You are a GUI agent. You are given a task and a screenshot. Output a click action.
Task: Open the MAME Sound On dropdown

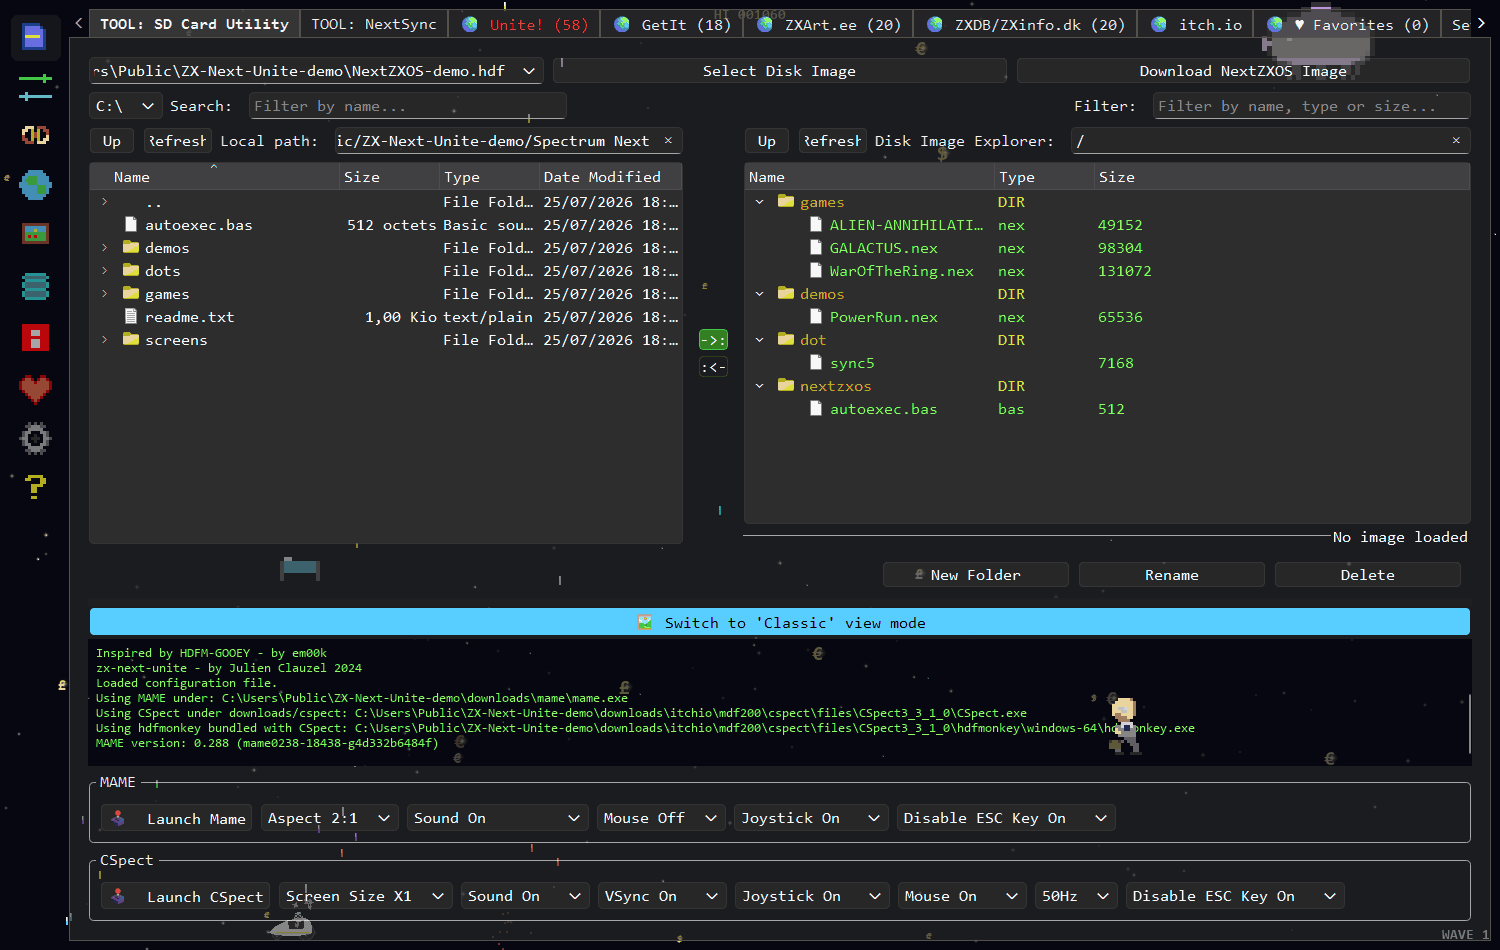[497, 818]
